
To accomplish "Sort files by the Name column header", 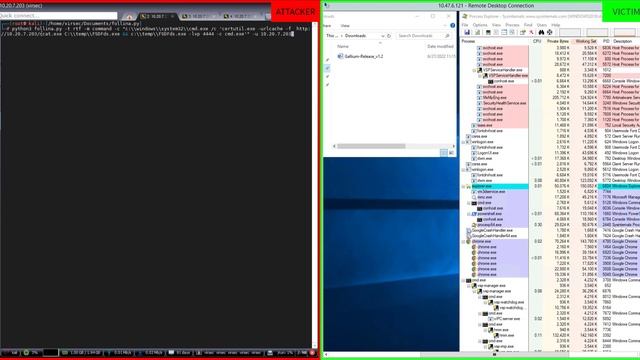I will tap(380, 47).
